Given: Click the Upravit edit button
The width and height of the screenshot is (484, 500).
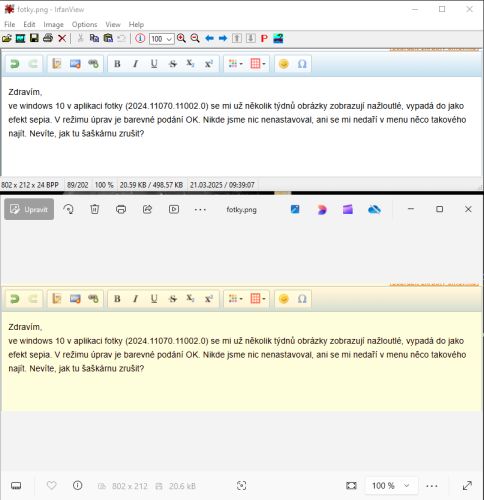Looking at the screenshot, I should point(29,209).
